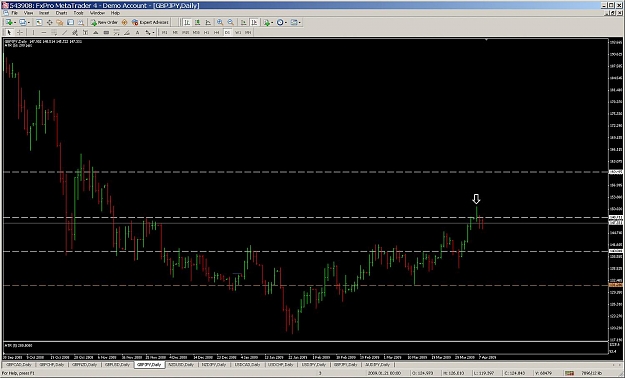Zoom in on the chart

[x=220, y=22]
